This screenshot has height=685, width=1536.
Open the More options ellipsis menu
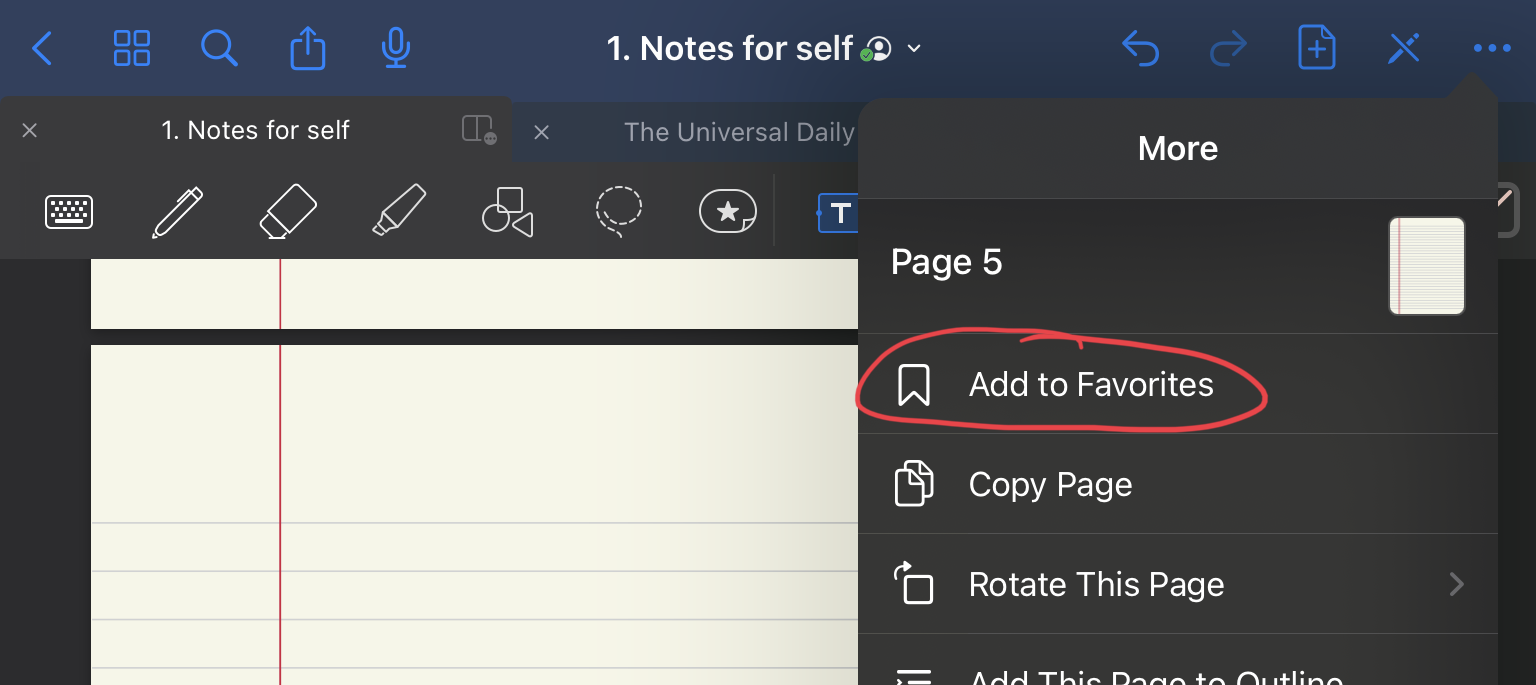point(1491,48)
